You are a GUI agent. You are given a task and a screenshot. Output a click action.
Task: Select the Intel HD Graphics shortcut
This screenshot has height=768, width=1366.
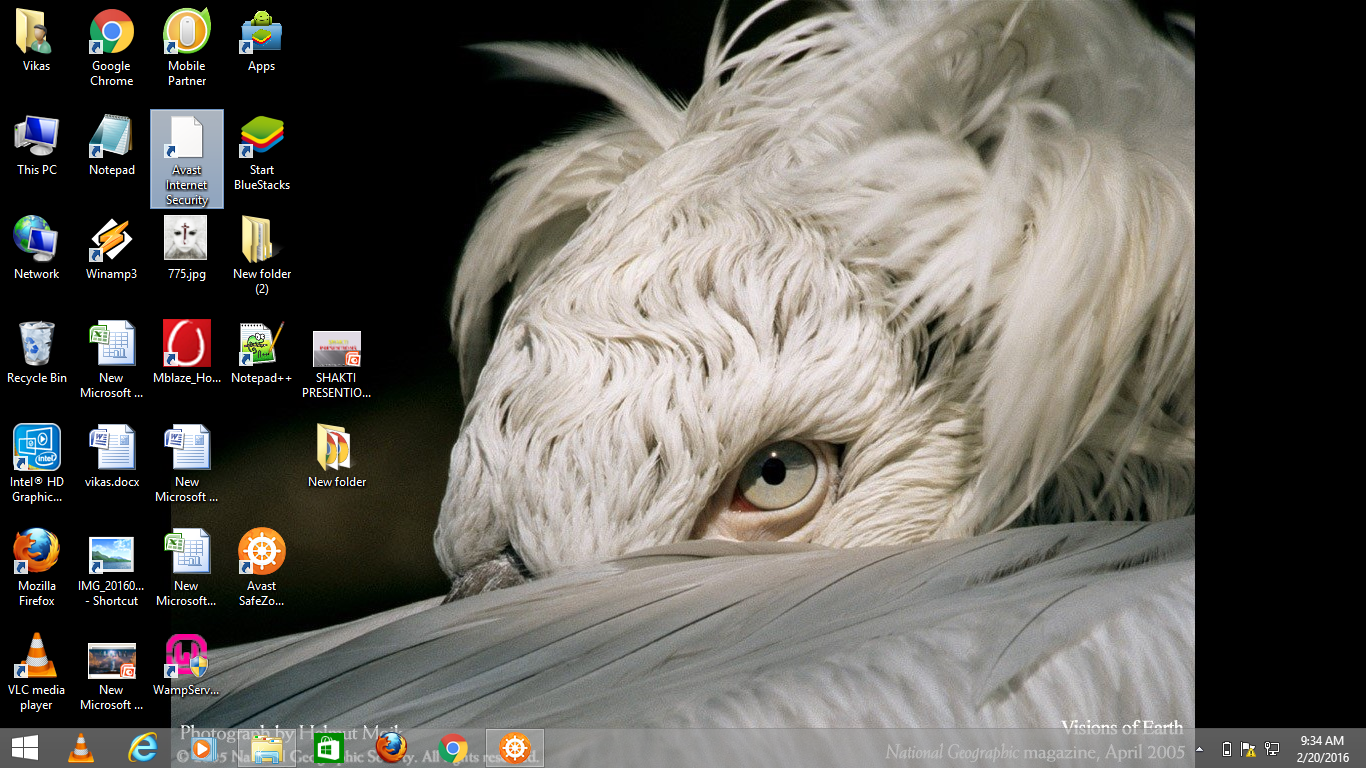point(37,463)
